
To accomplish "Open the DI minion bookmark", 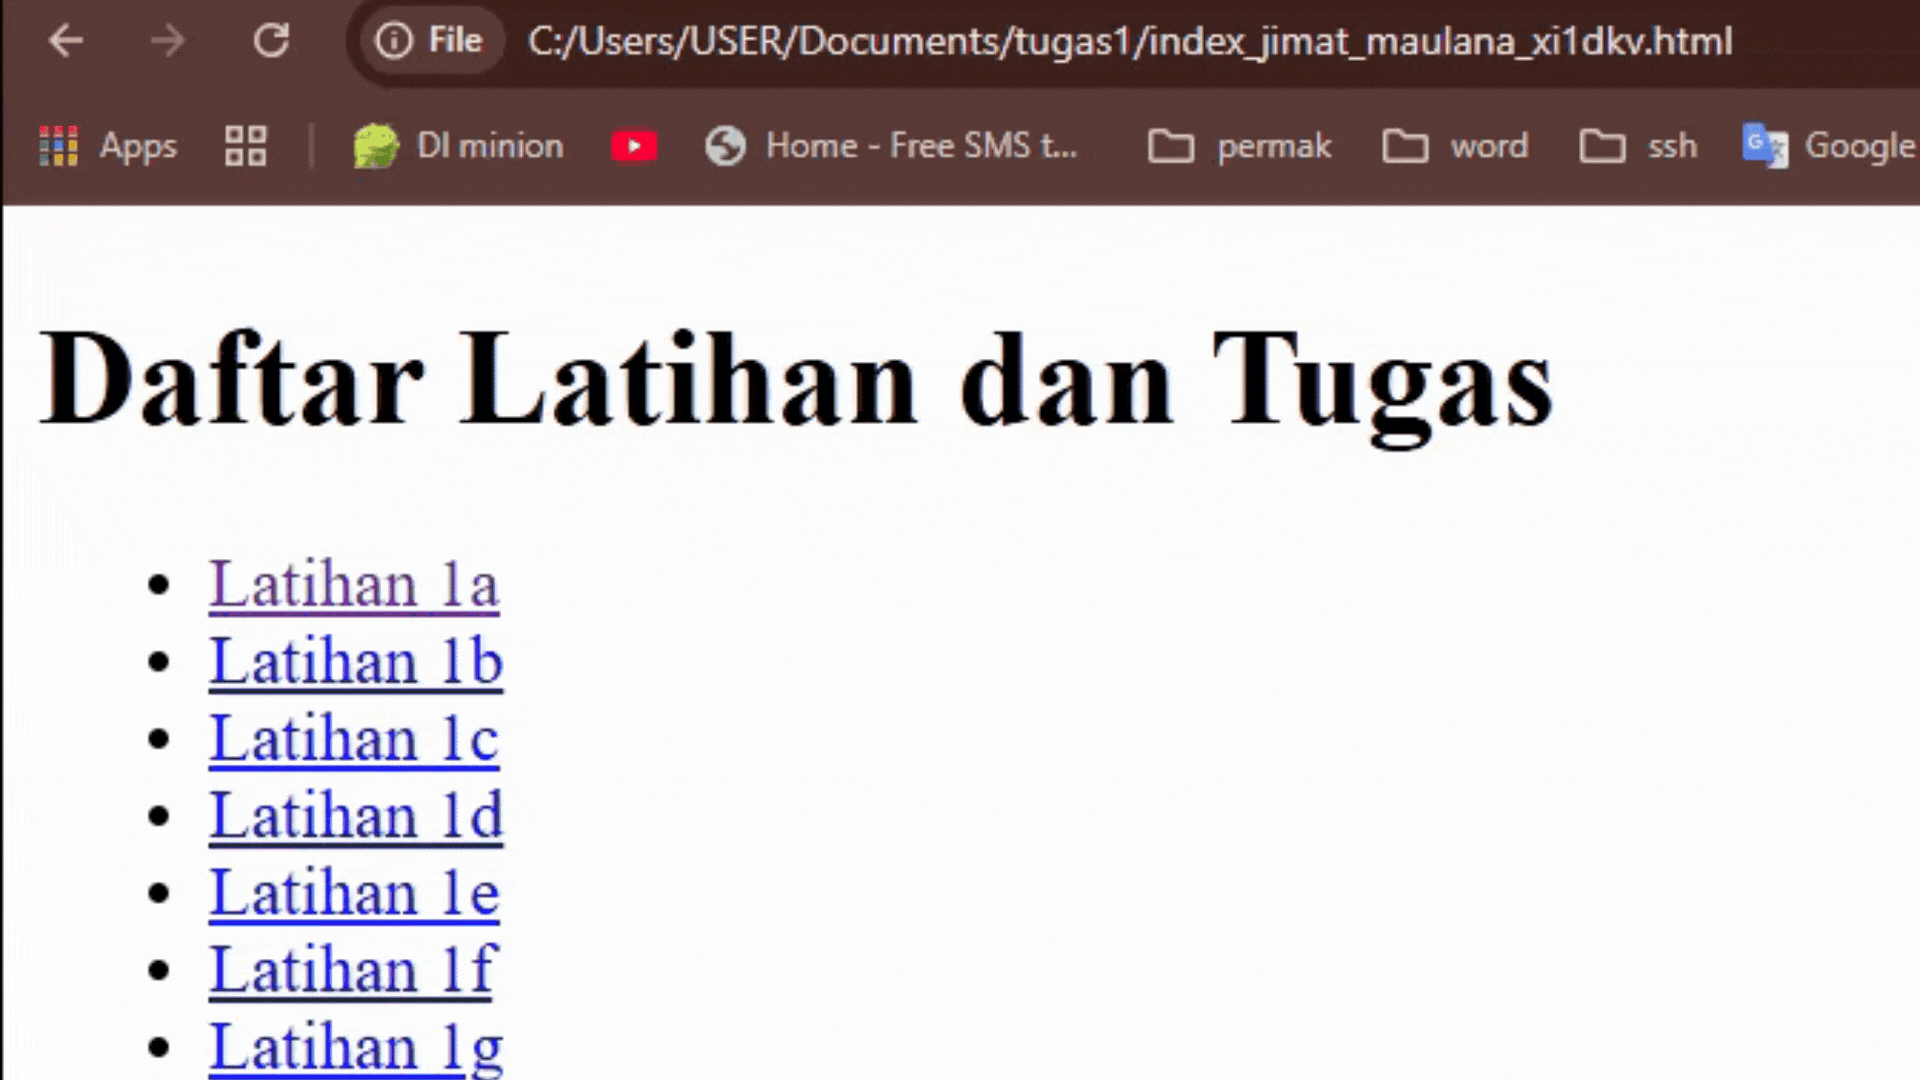I will [459, 146].
